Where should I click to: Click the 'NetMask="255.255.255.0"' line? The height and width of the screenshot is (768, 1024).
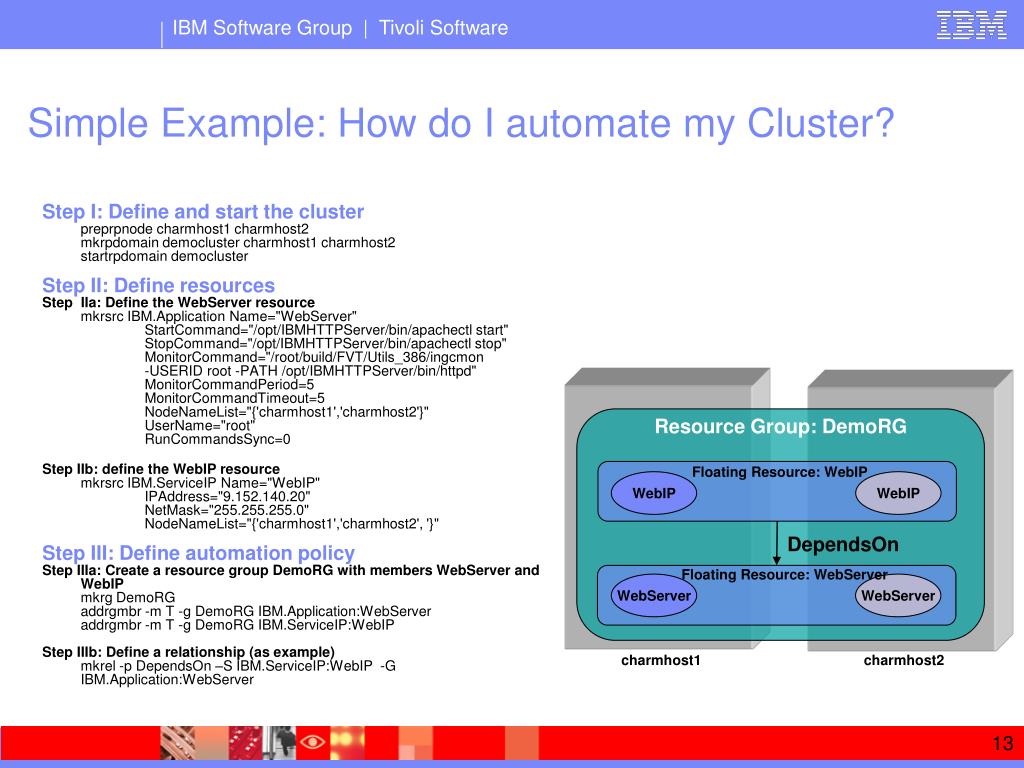coord(227,510)
